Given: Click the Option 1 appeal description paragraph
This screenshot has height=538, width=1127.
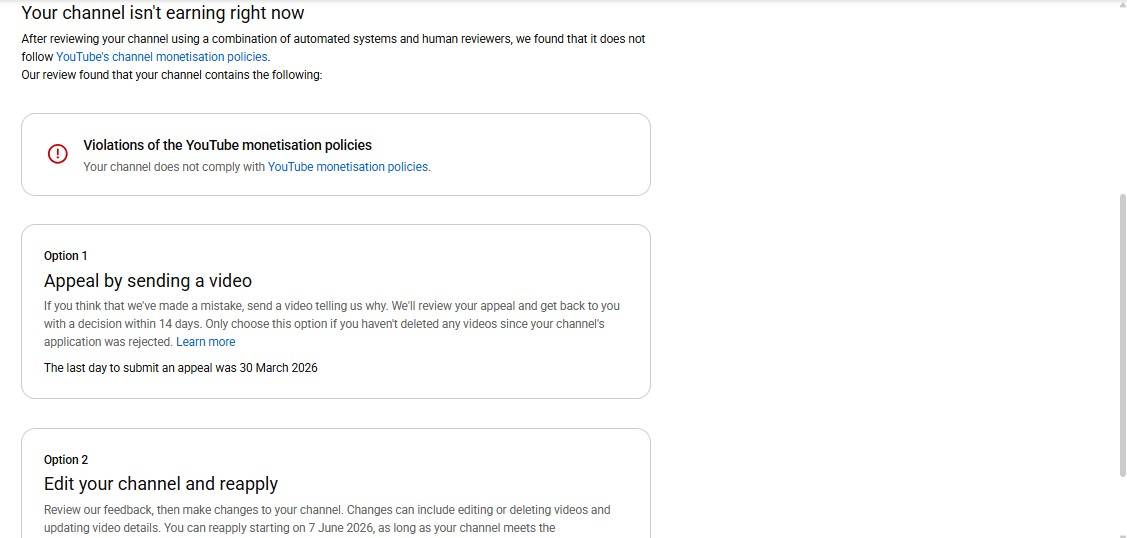Looking at the screenshot, I should (330, 315).
